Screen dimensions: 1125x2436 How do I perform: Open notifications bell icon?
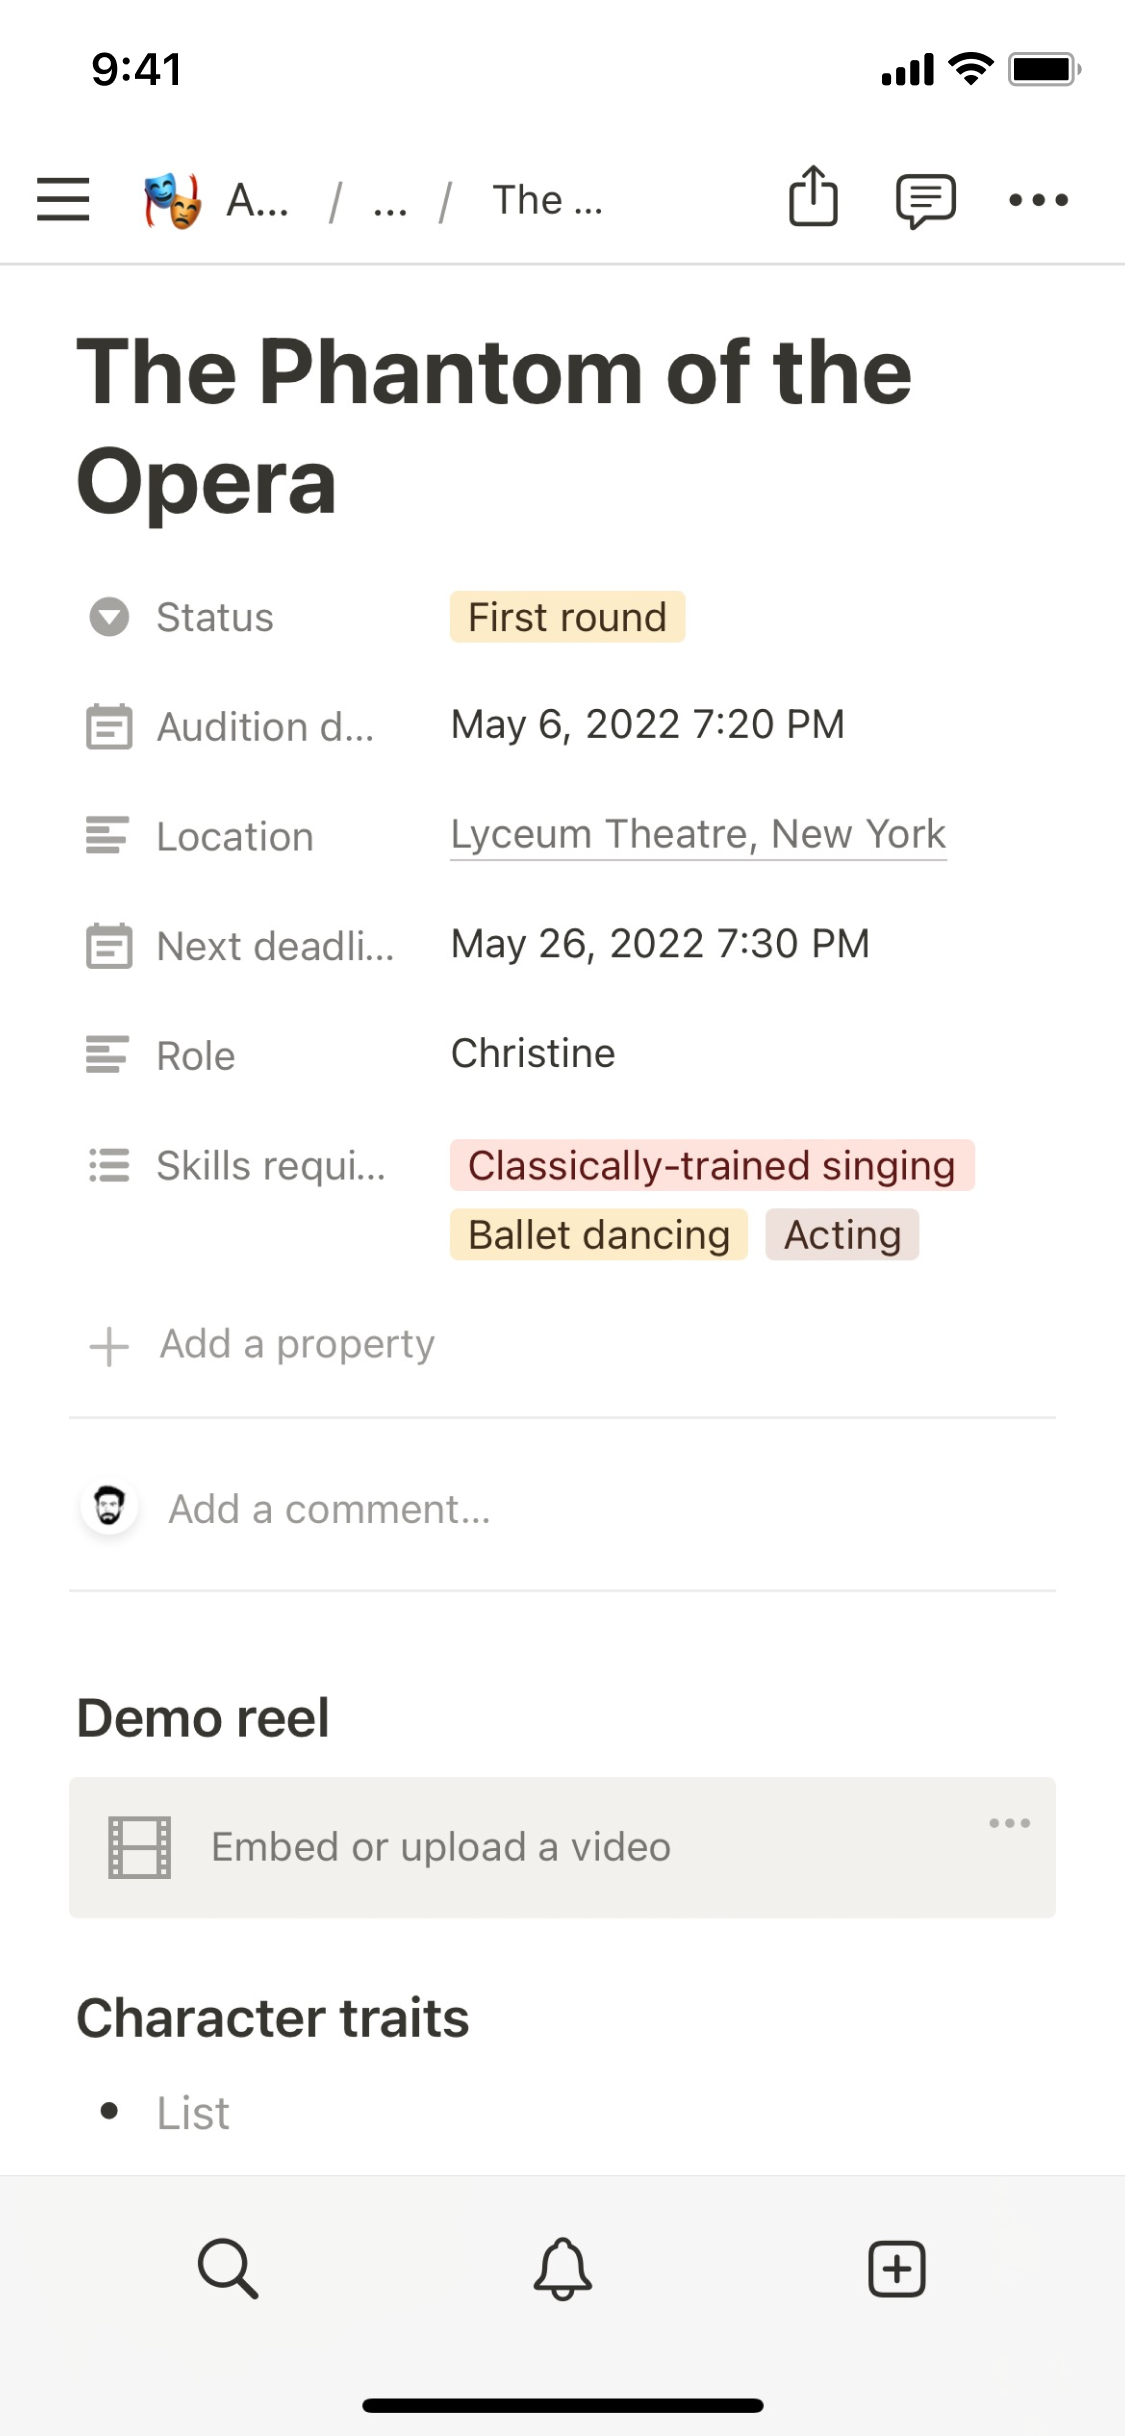click(562, 2268)
